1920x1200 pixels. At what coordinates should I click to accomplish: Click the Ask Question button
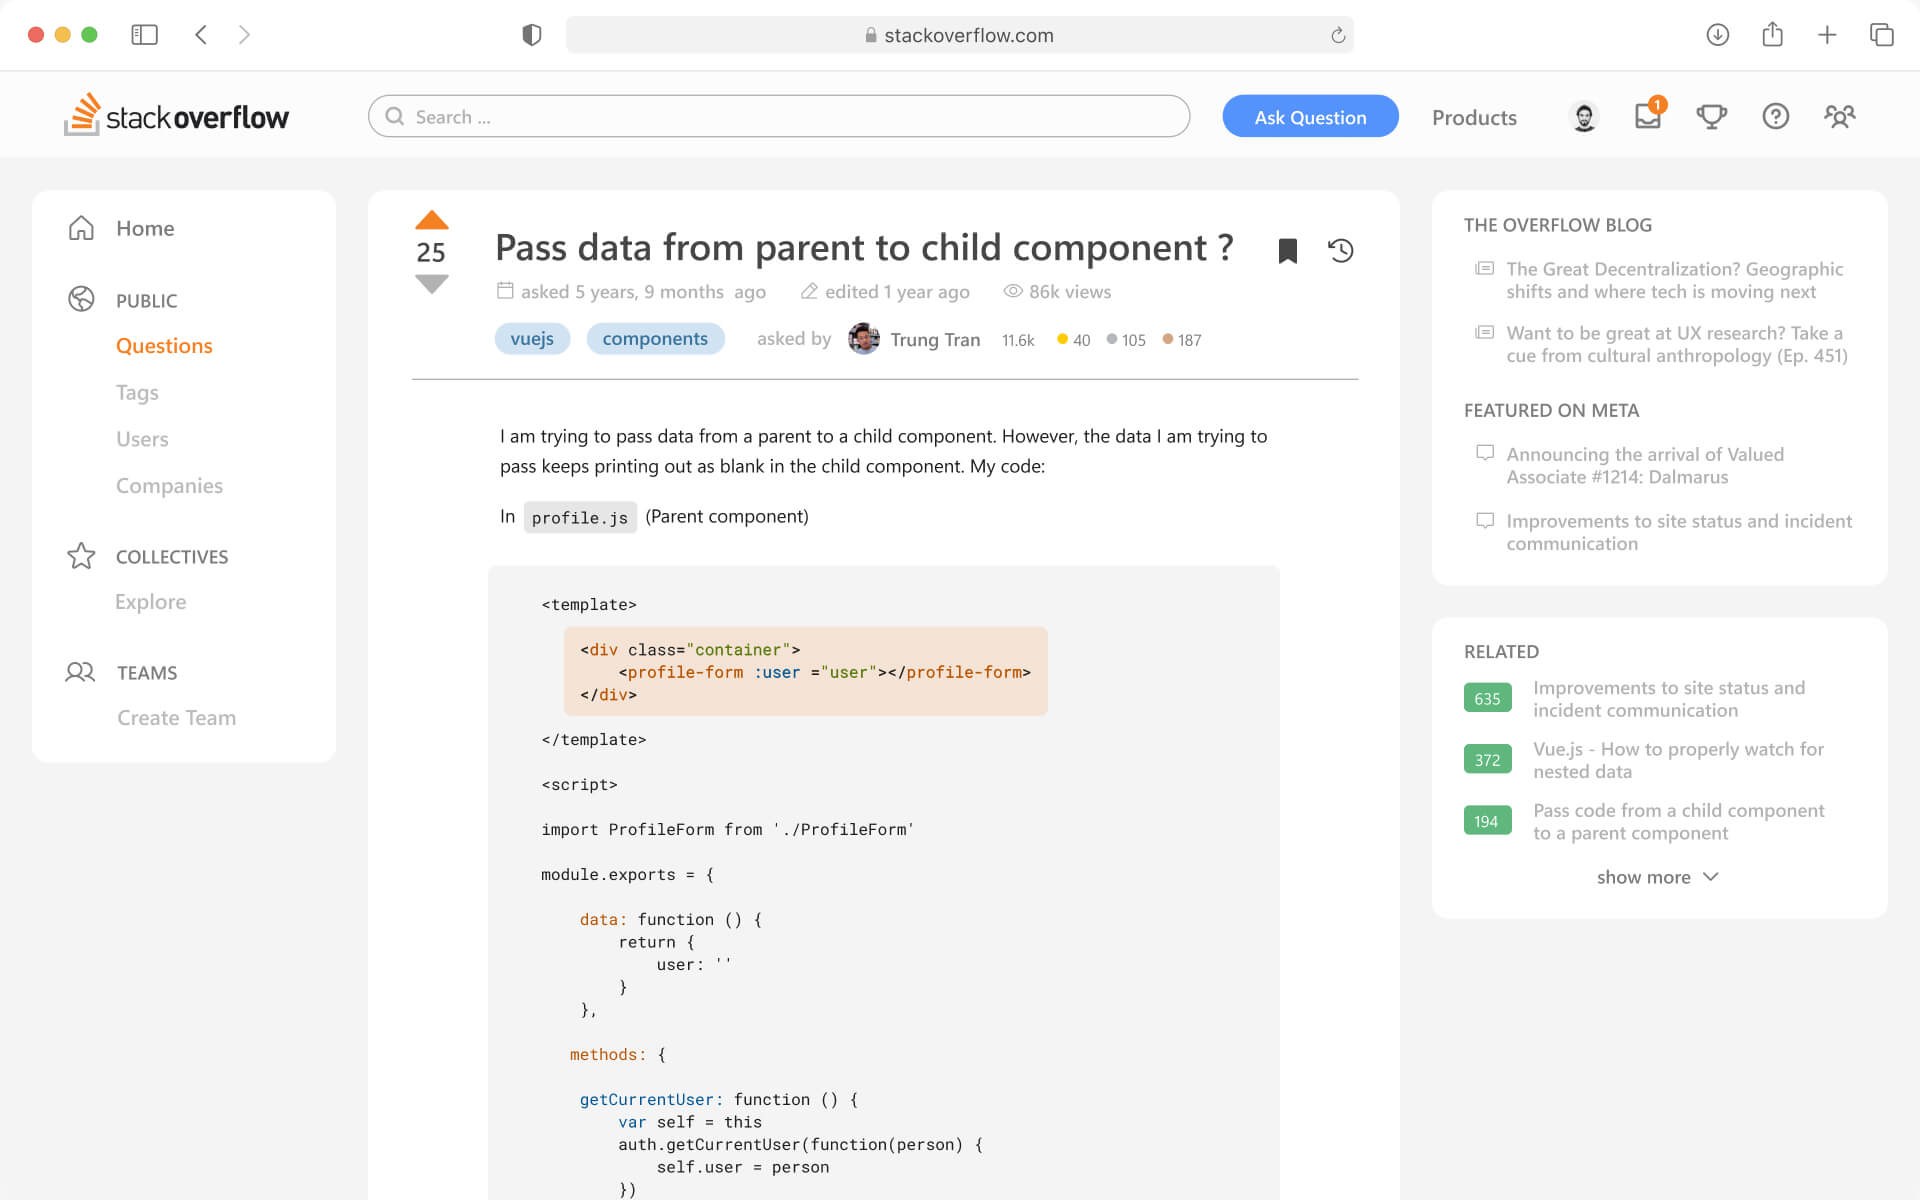[1309, 116]
